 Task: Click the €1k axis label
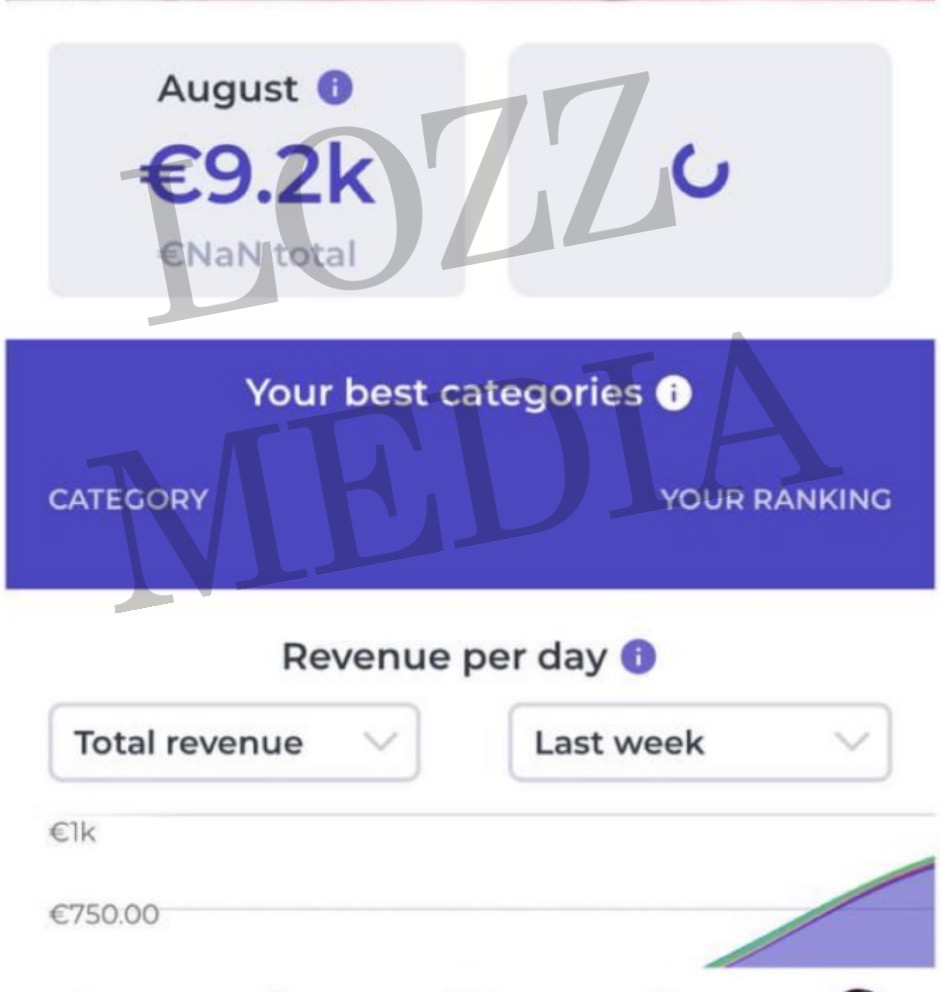[72, 832]
